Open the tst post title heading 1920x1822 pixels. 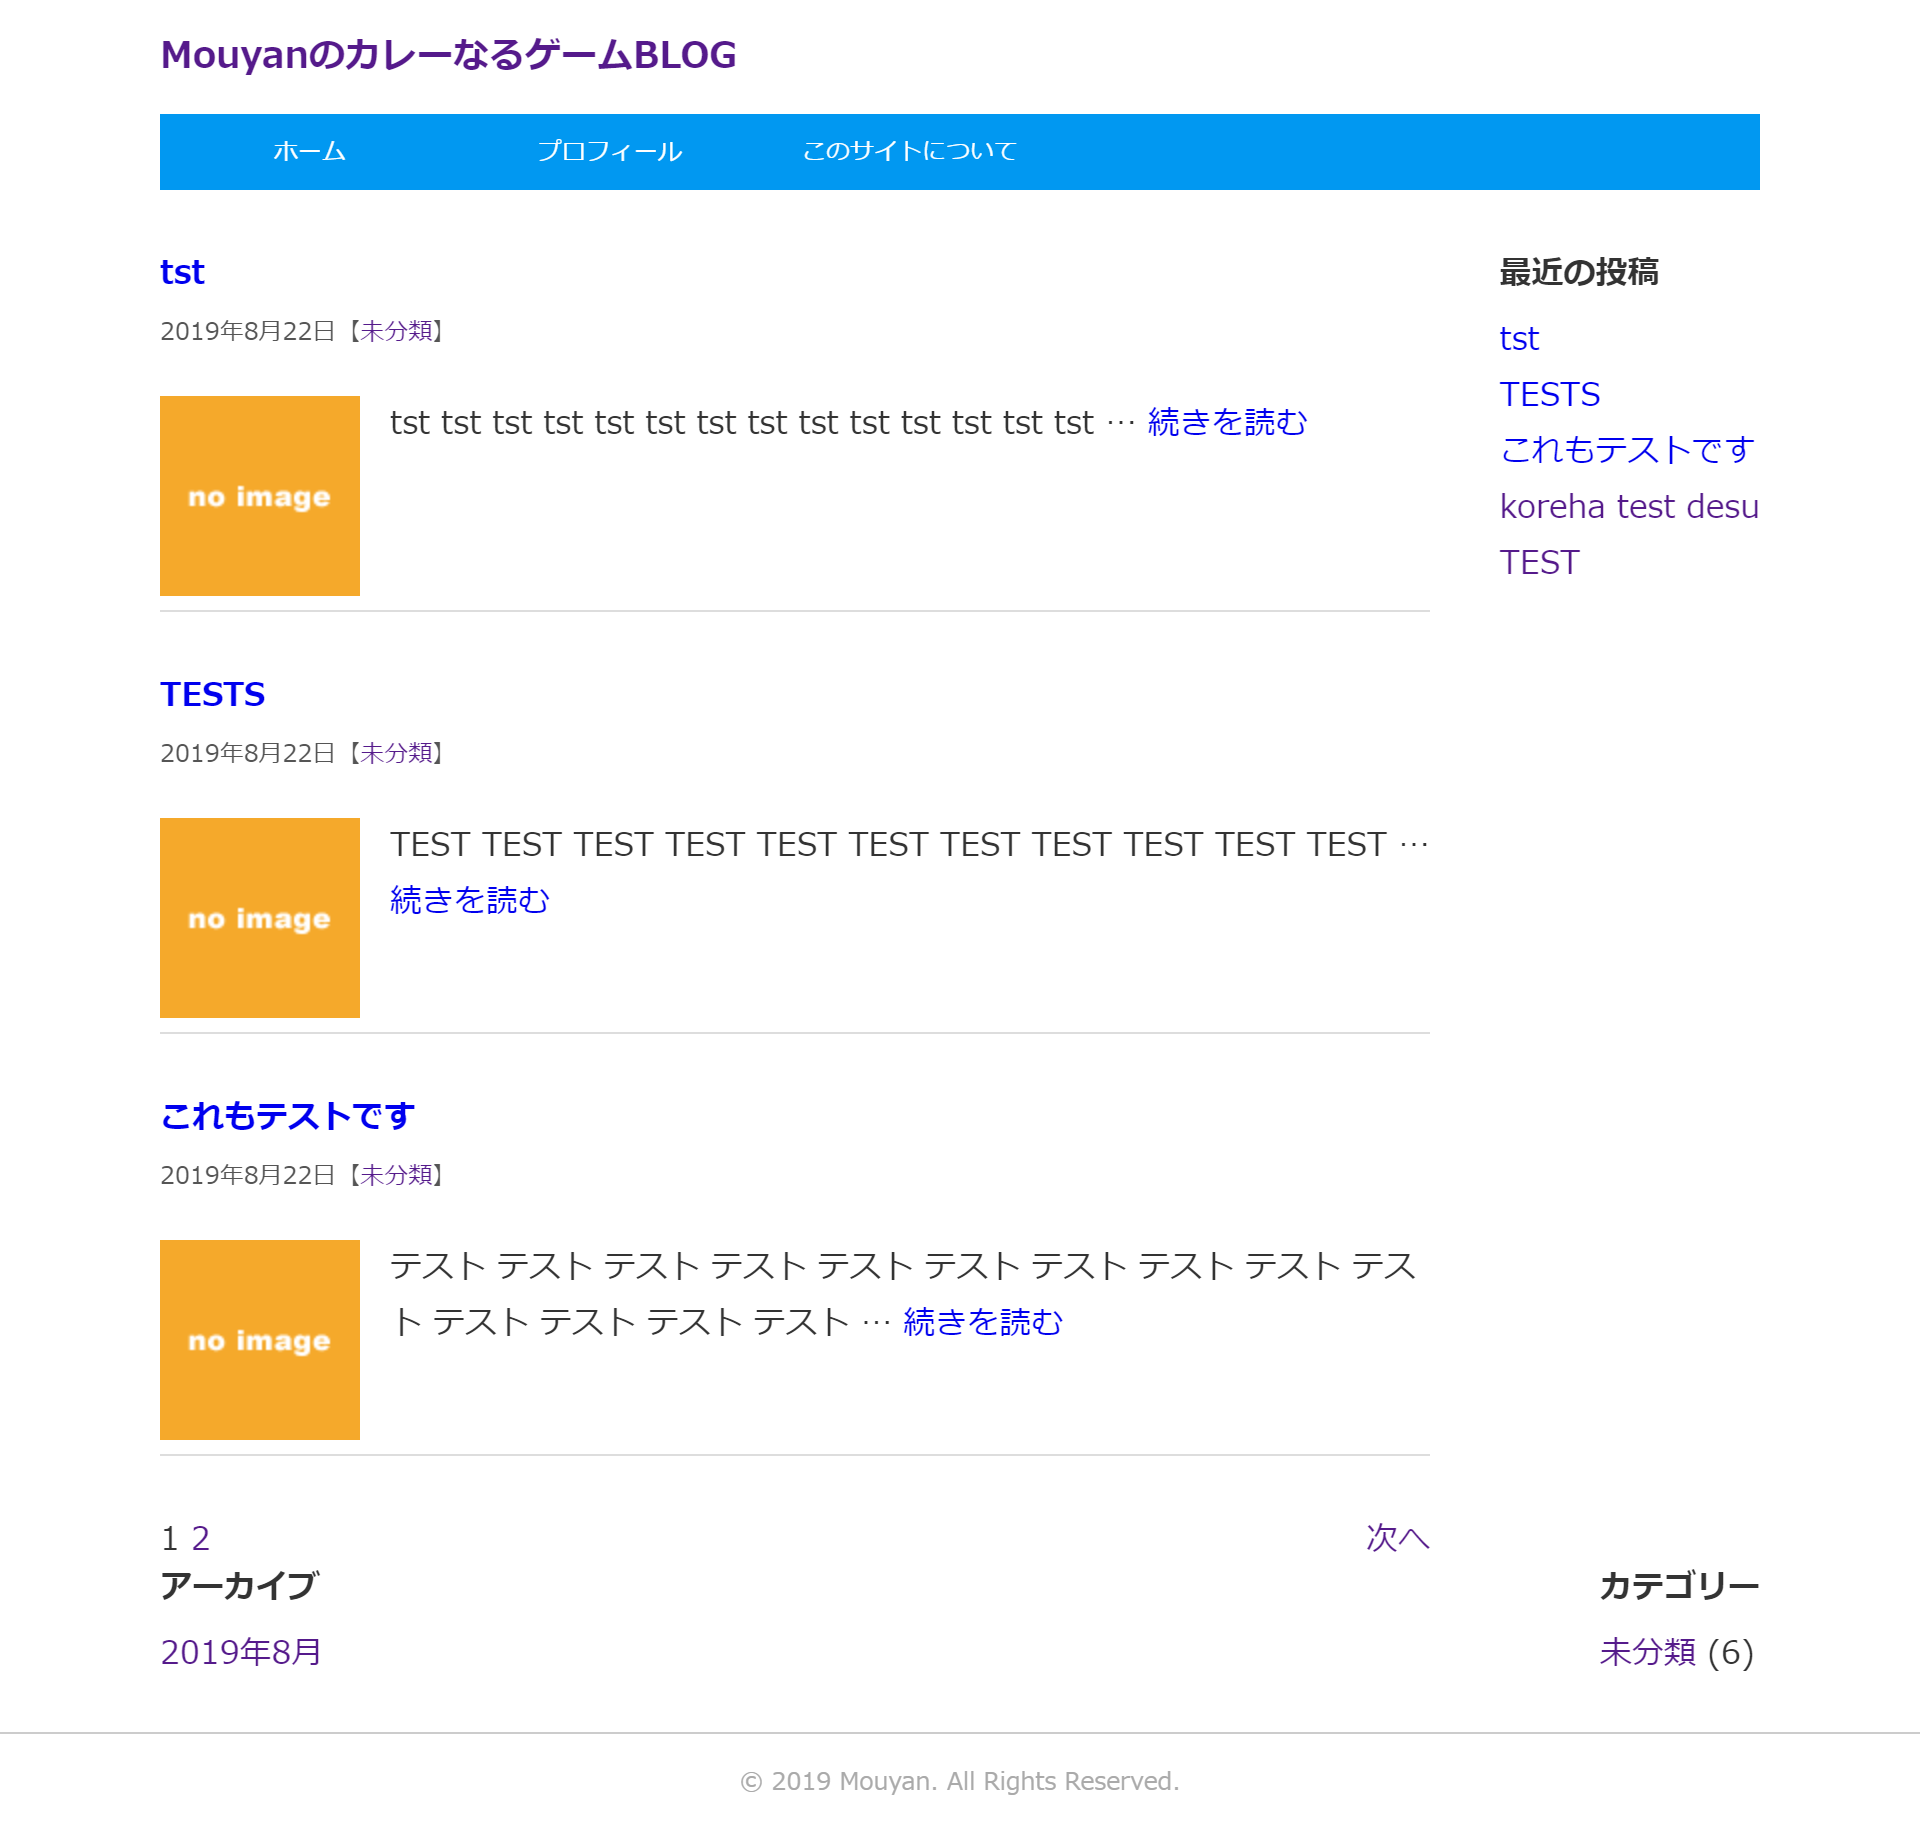click(x=182, y=272)
